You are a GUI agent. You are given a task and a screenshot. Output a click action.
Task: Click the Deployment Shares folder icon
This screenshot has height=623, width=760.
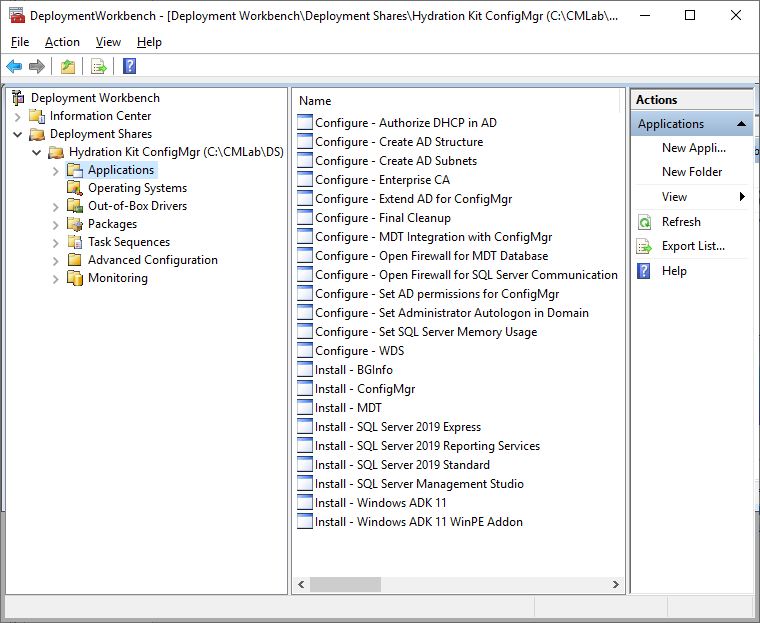pyautogui.click(x=37, y=134)
